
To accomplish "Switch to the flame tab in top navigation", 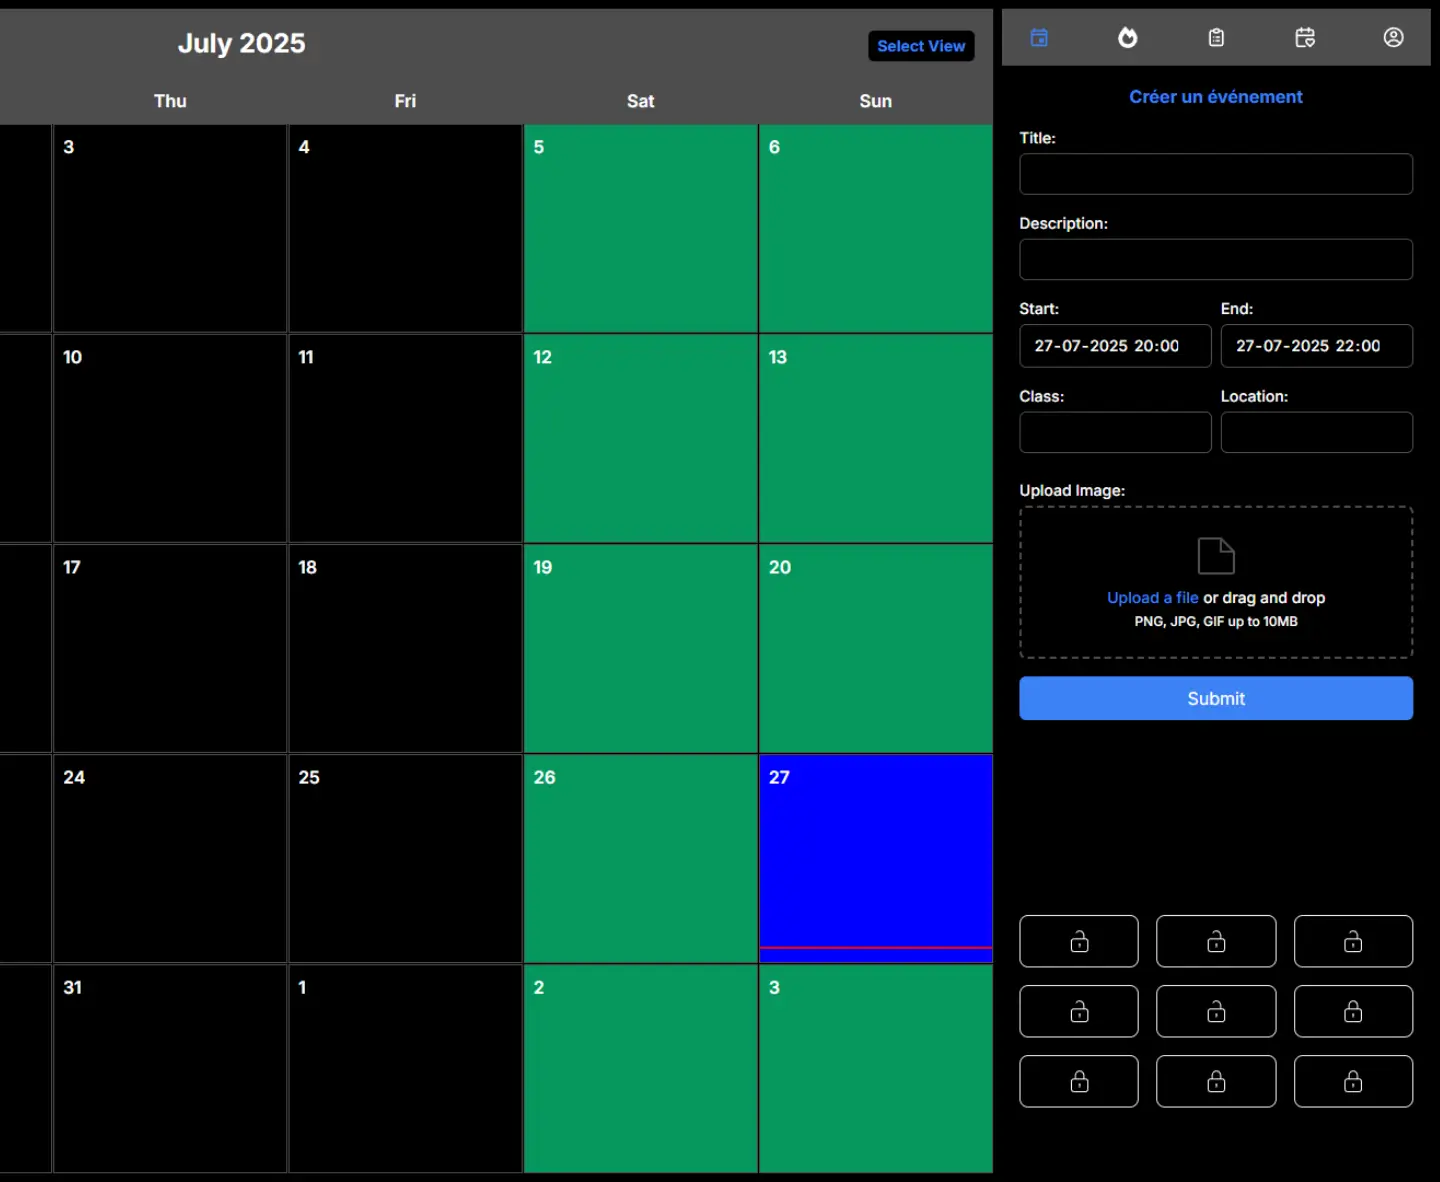I will tap(1128, 37).
